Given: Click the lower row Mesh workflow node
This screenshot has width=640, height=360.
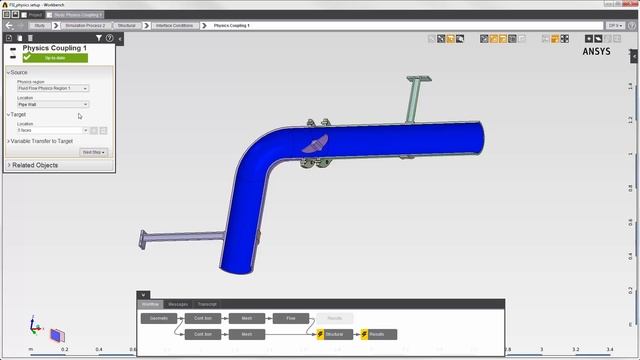Looking at the screenshot, I should [x=247, y=334].
